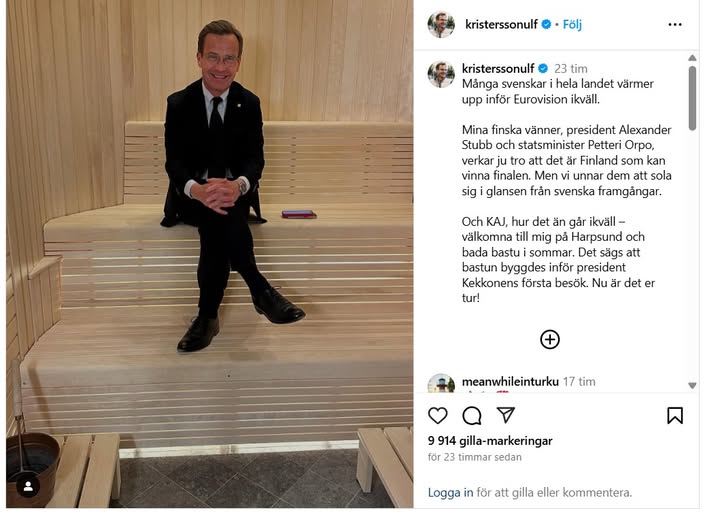Save the post with the bookmark icon

pos(675,416)
